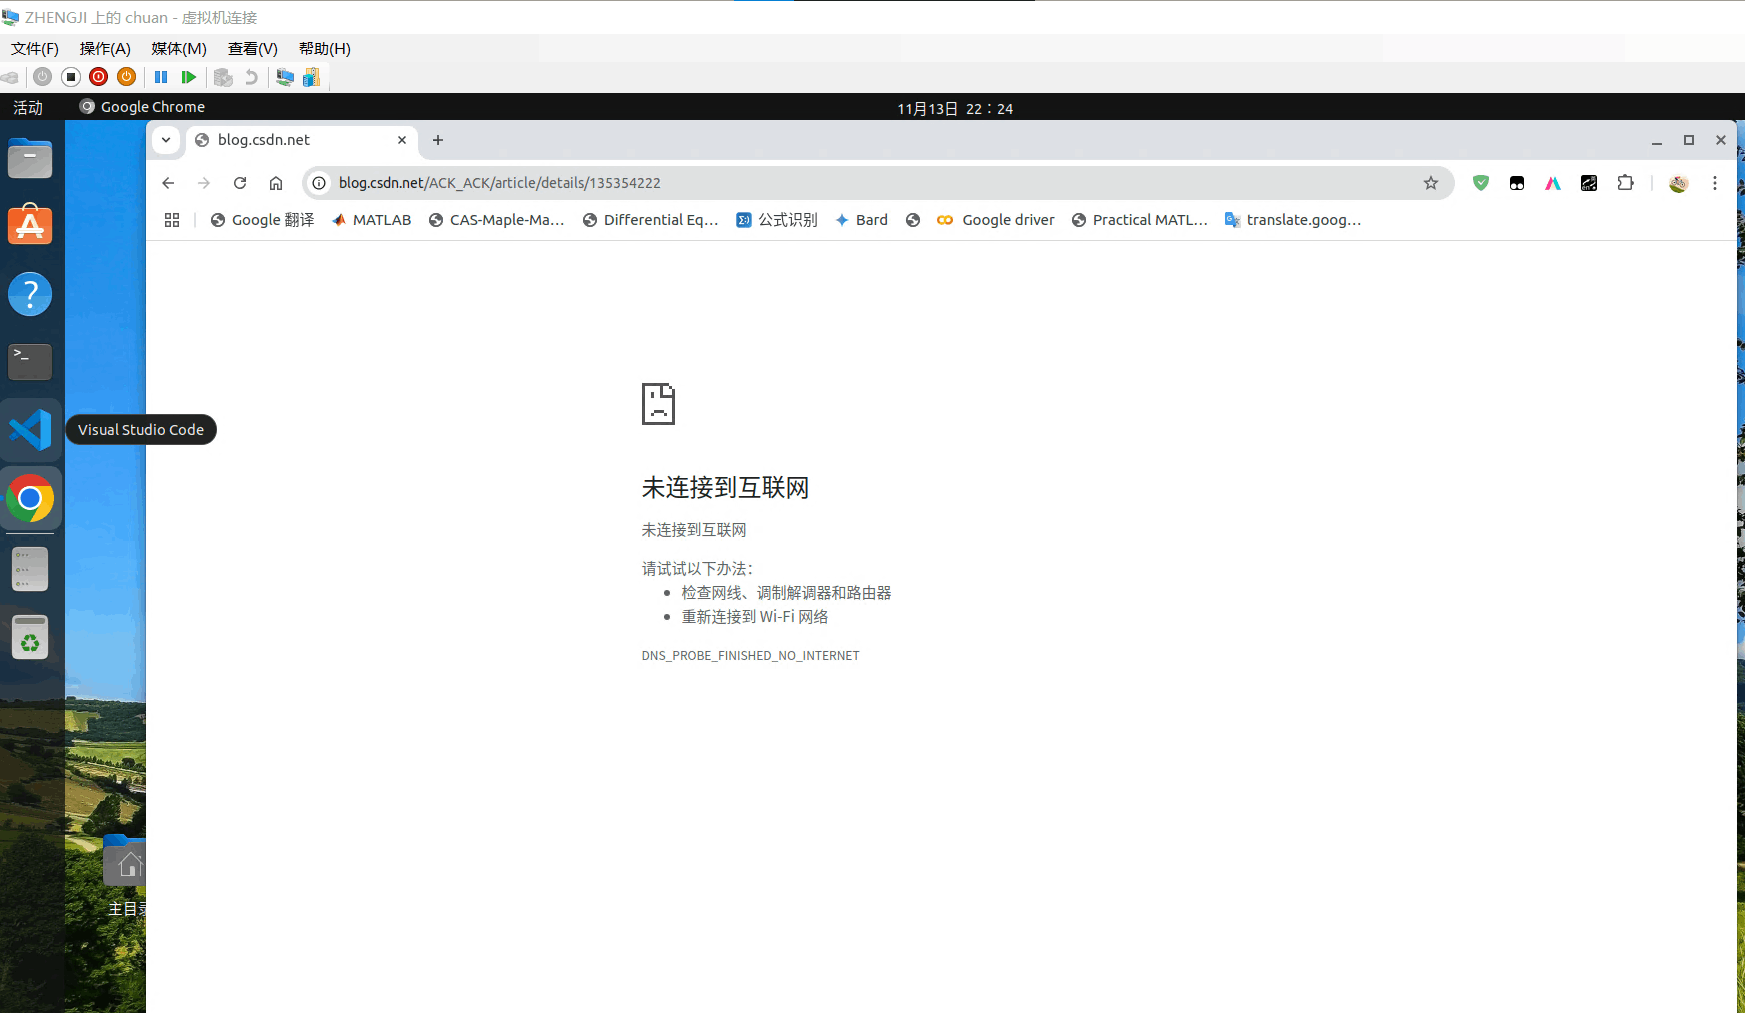Bookmark this page with the star
This screenshot has width=1745, height=1013.
point(1431,183)
